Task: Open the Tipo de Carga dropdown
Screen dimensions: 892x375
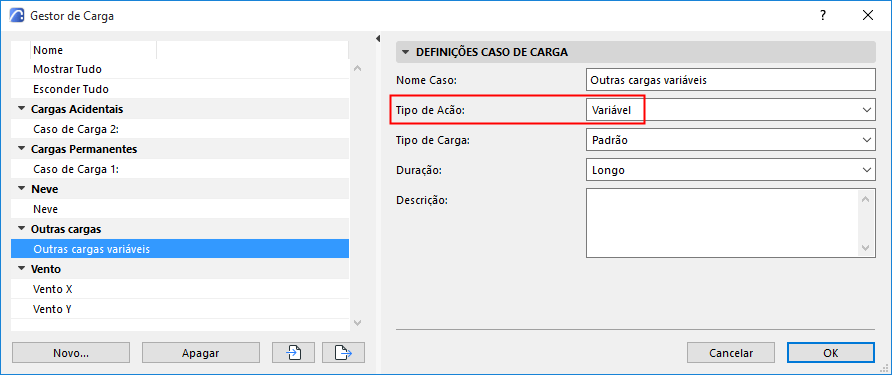Action: pyautogui.click(x=730, y=139)
